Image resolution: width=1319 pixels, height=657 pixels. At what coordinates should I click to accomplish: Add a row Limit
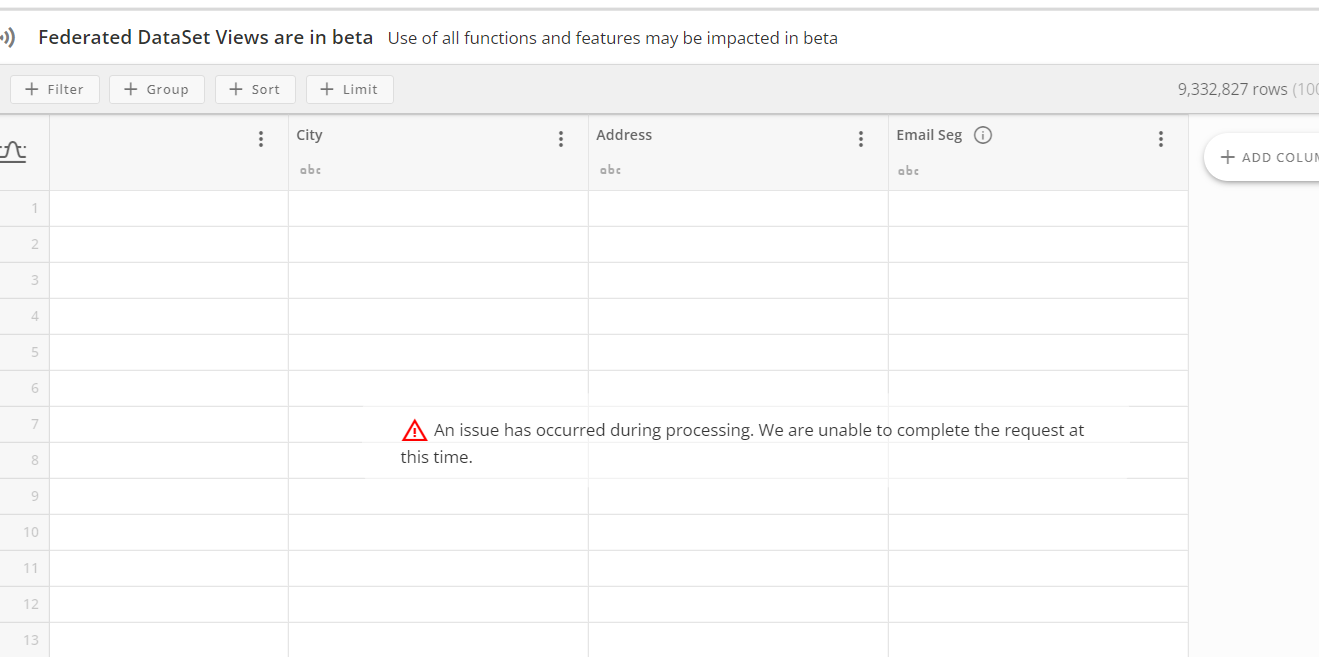point(349,89)
